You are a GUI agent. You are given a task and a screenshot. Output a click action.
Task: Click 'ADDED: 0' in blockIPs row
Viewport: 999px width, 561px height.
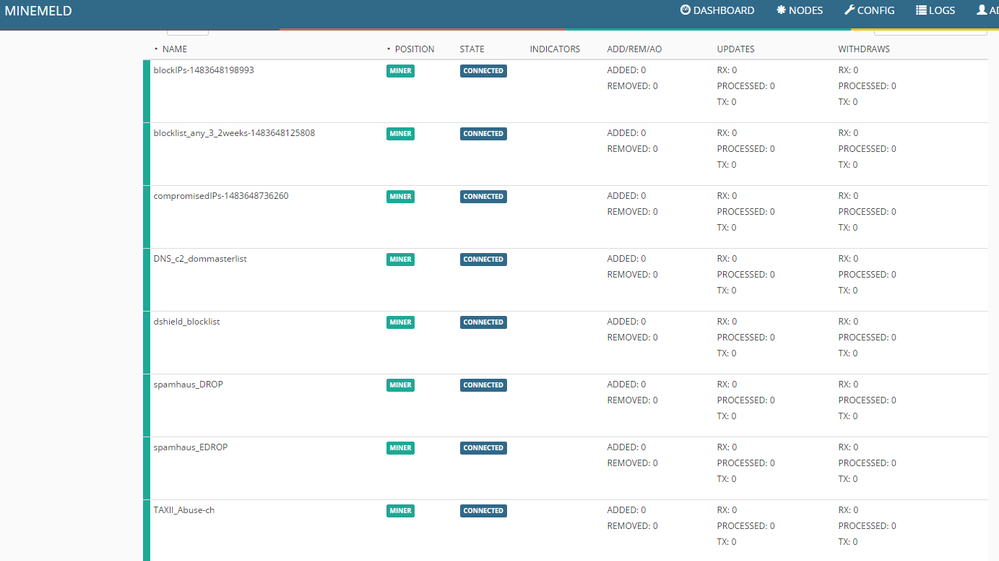click(x=626, y=70)
